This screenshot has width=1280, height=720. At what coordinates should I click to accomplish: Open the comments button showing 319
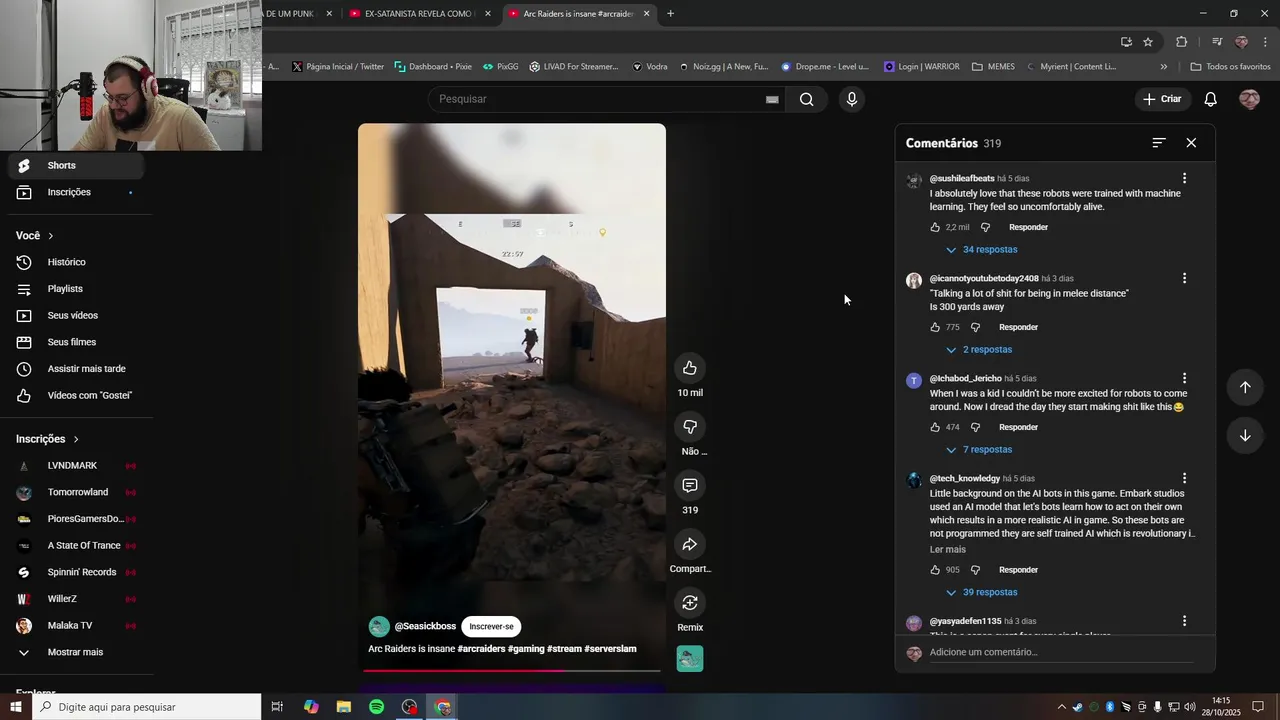point(690,486)
